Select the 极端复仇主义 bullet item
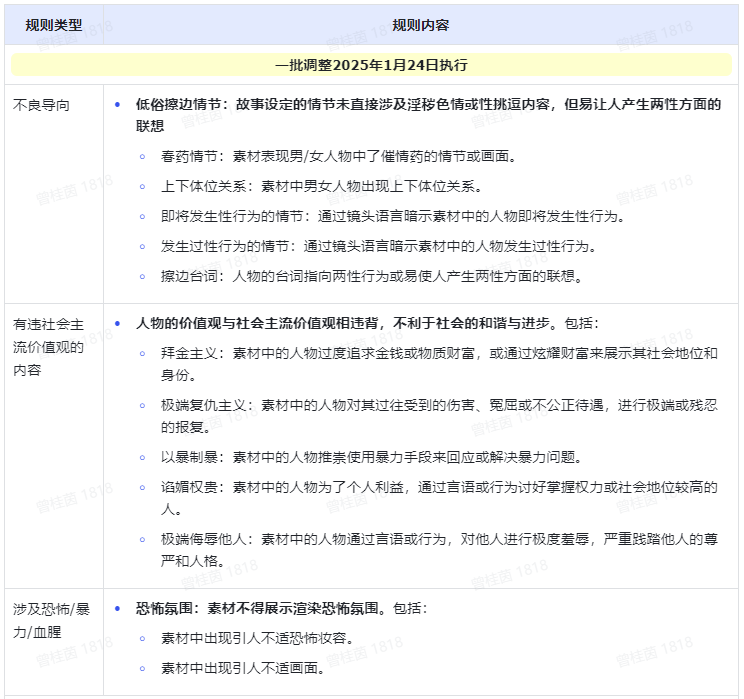This screenshot has width=744, height=699. [439, 416]
